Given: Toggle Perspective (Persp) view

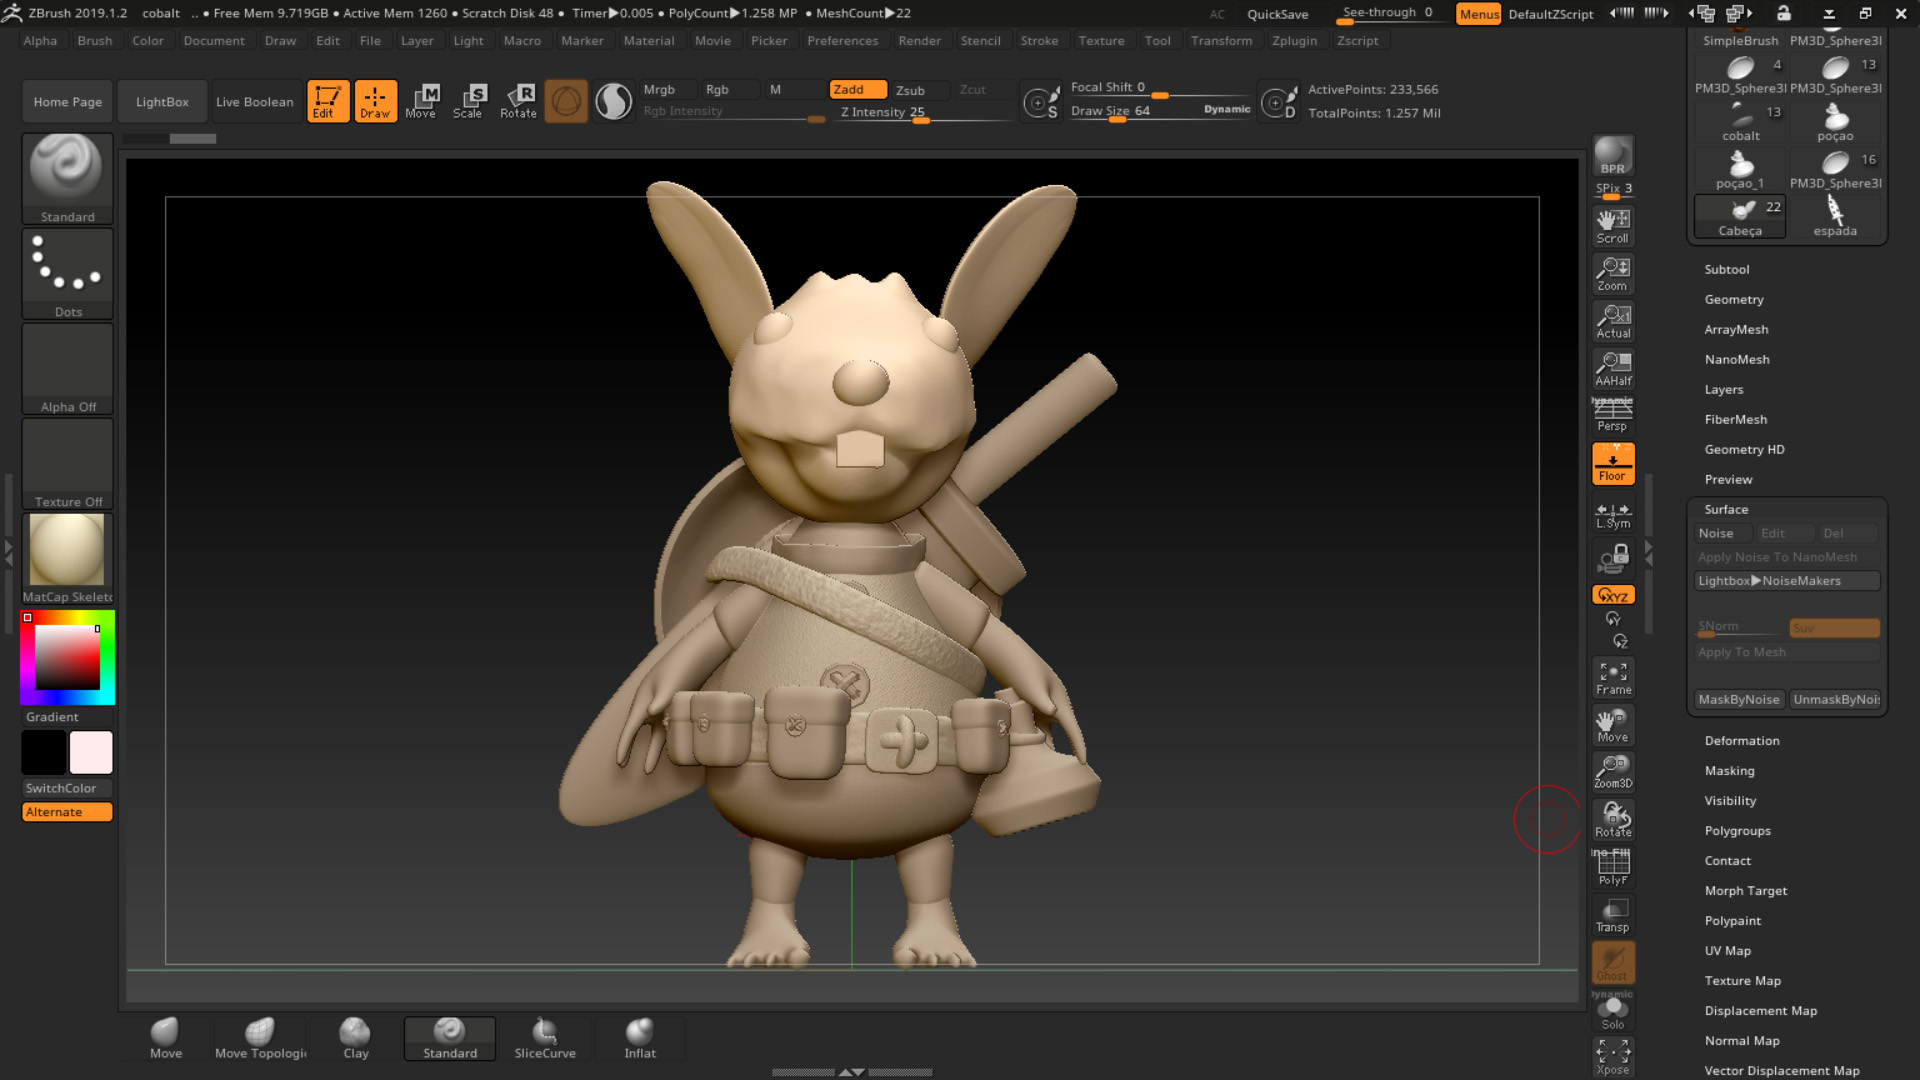Looking at the screenshot, I should (x=1613, y=415).
